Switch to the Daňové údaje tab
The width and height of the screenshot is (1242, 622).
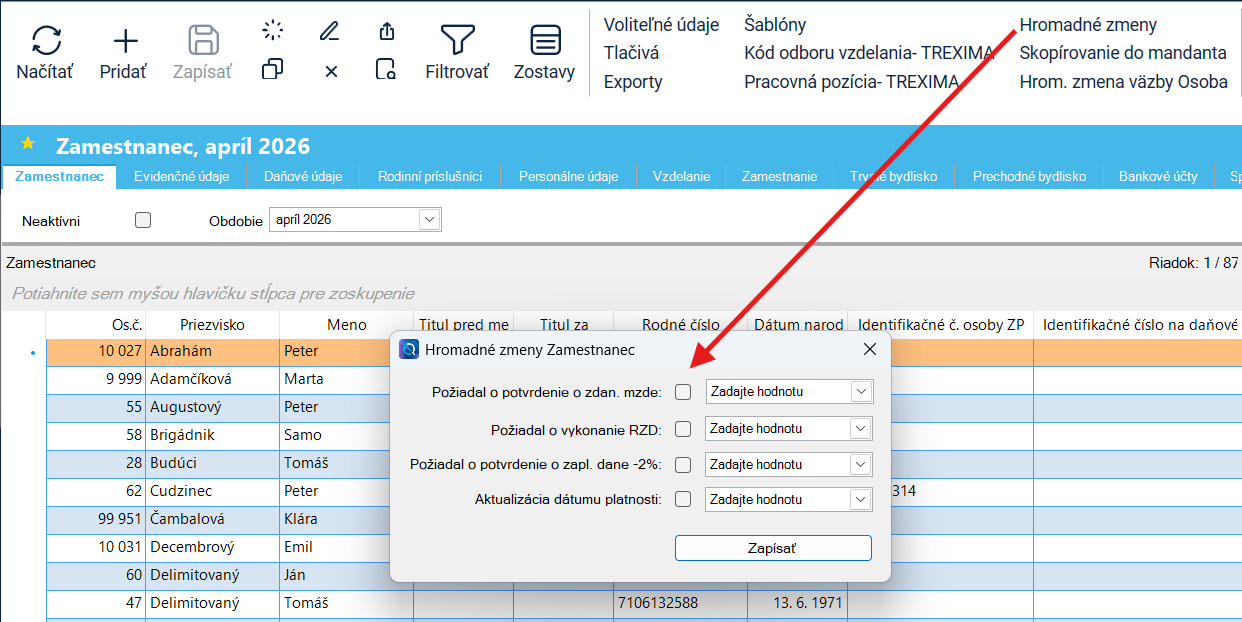click(303, 176)
